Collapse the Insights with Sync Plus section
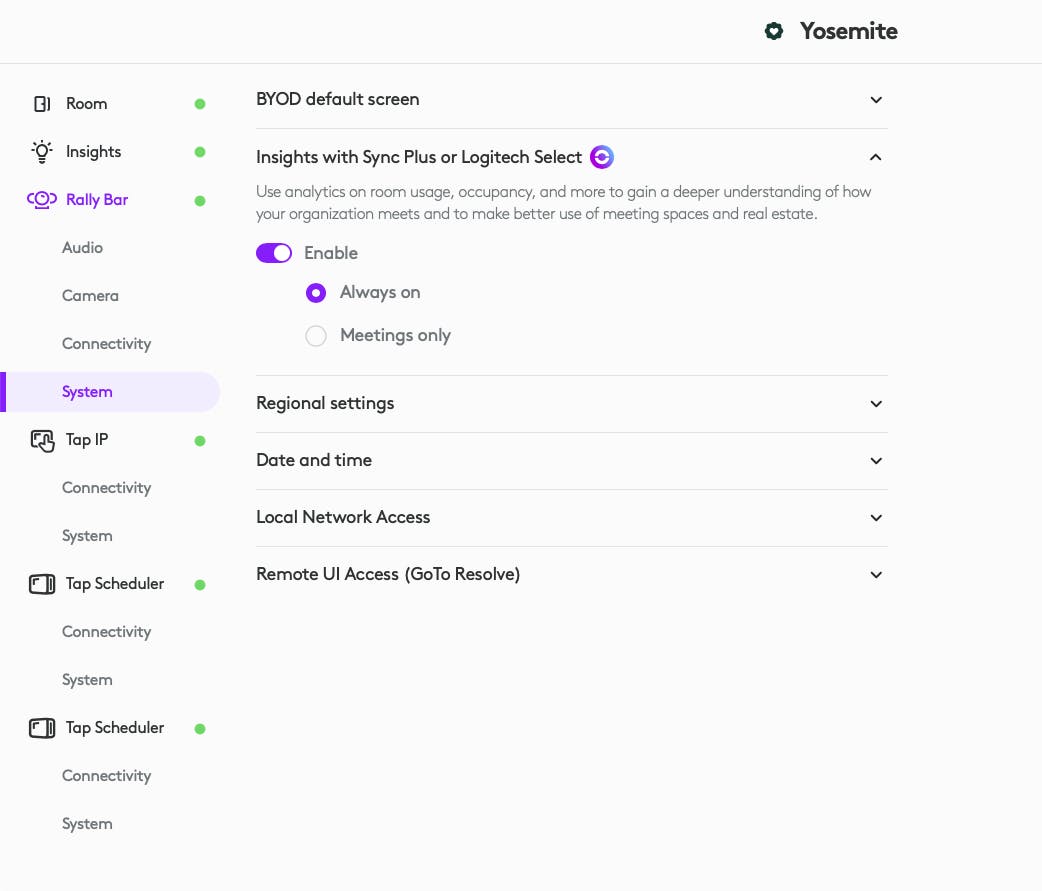 (x=876, y=157)
